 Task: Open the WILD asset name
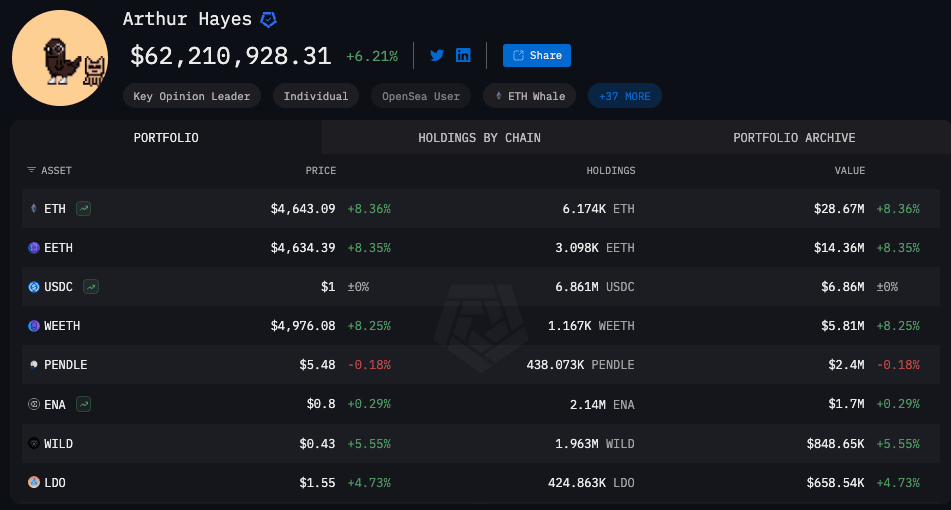coord(58,443)
